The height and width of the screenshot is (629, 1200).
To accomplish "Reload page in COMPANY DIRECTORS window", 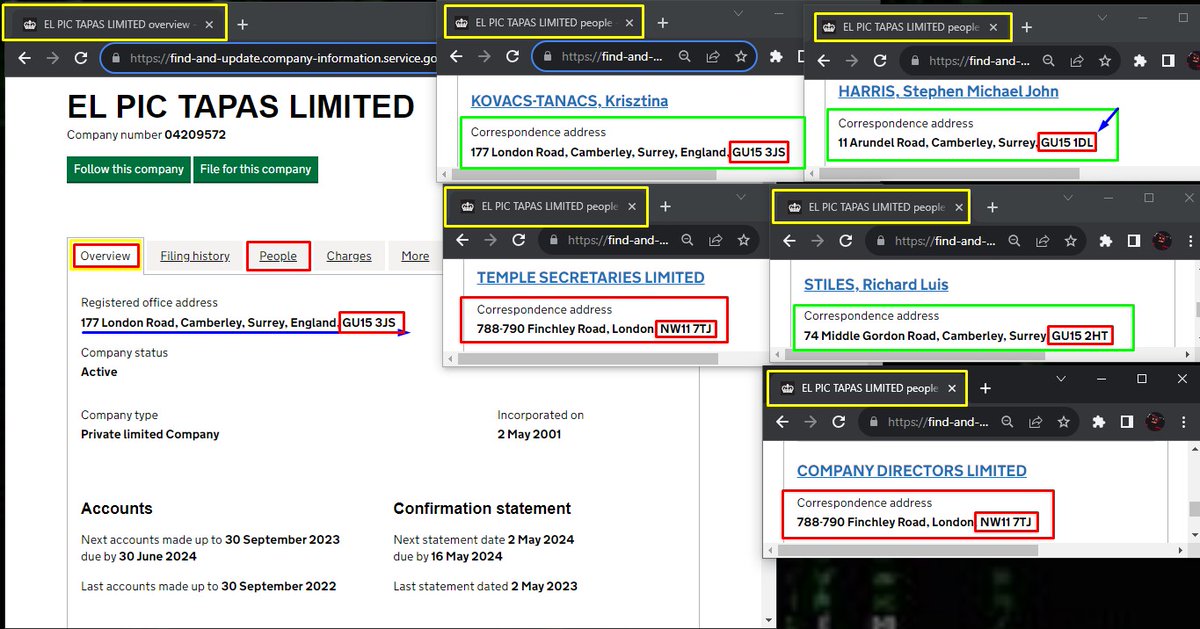I will pyautogui.click(x=839, y=422).
